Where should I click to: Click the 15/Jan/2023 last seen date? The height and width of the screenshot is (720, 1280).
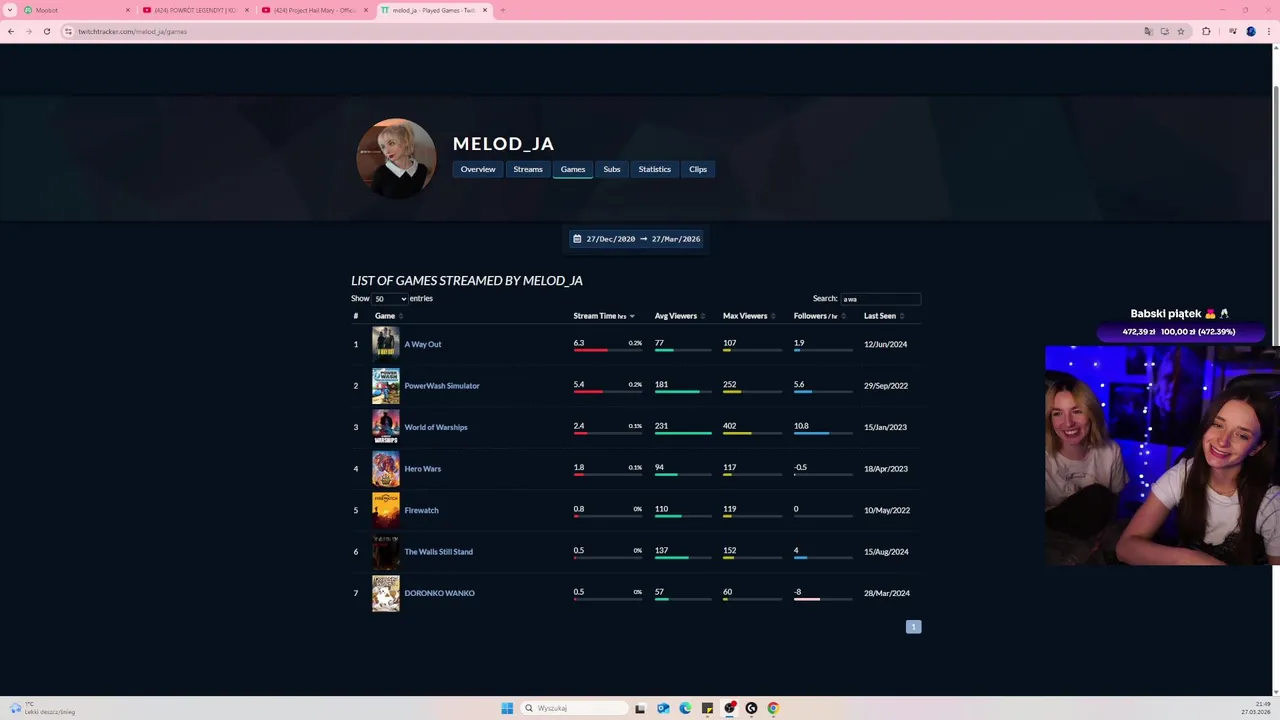(x=886, y=427)
